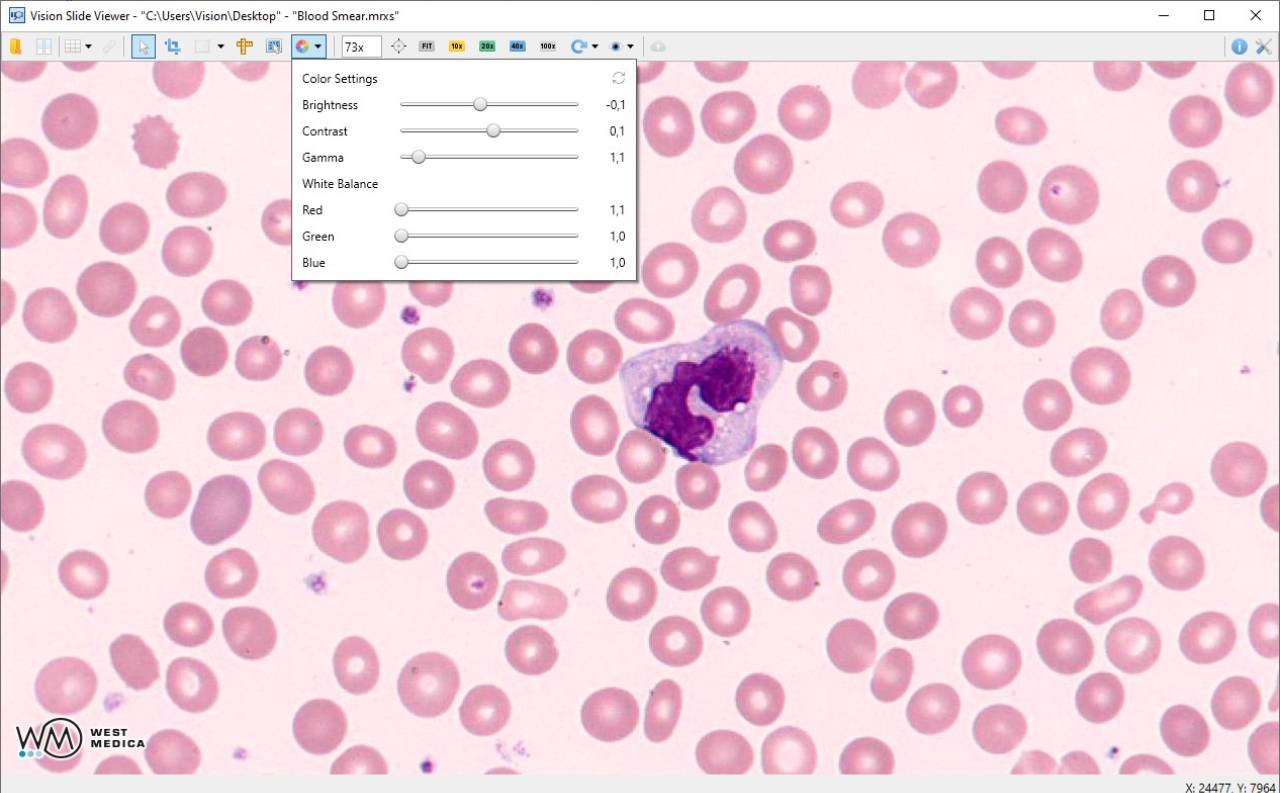This screenshot has height=793, width=1280.
Task: Open the grid overlay dropdown arrow
Action: click(88, 47)
